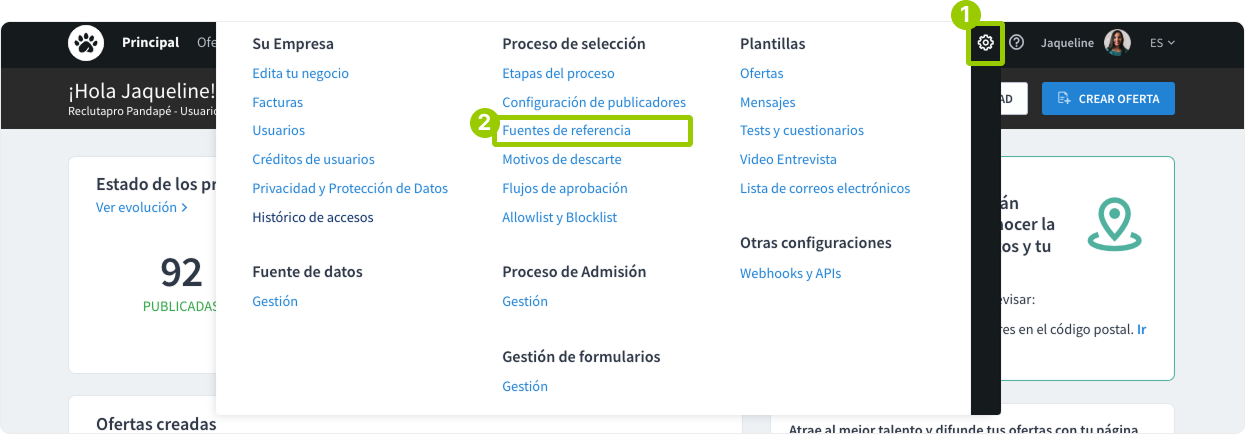This screenshot has width=1245, height=434.
Task: Open Gestión under Fuente de datos
Action: 275,301
